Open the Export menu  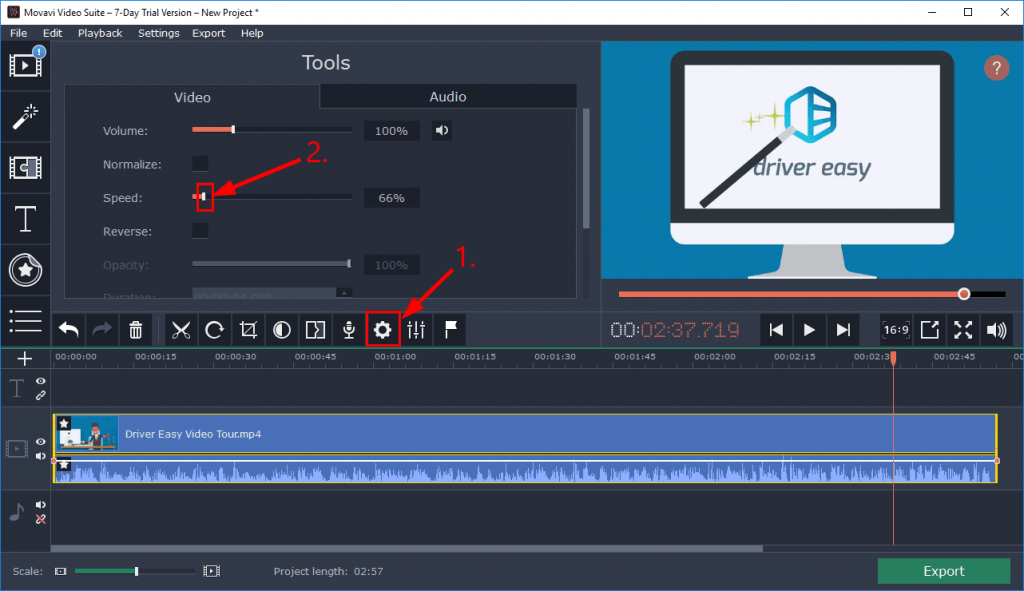coord(208,33)
